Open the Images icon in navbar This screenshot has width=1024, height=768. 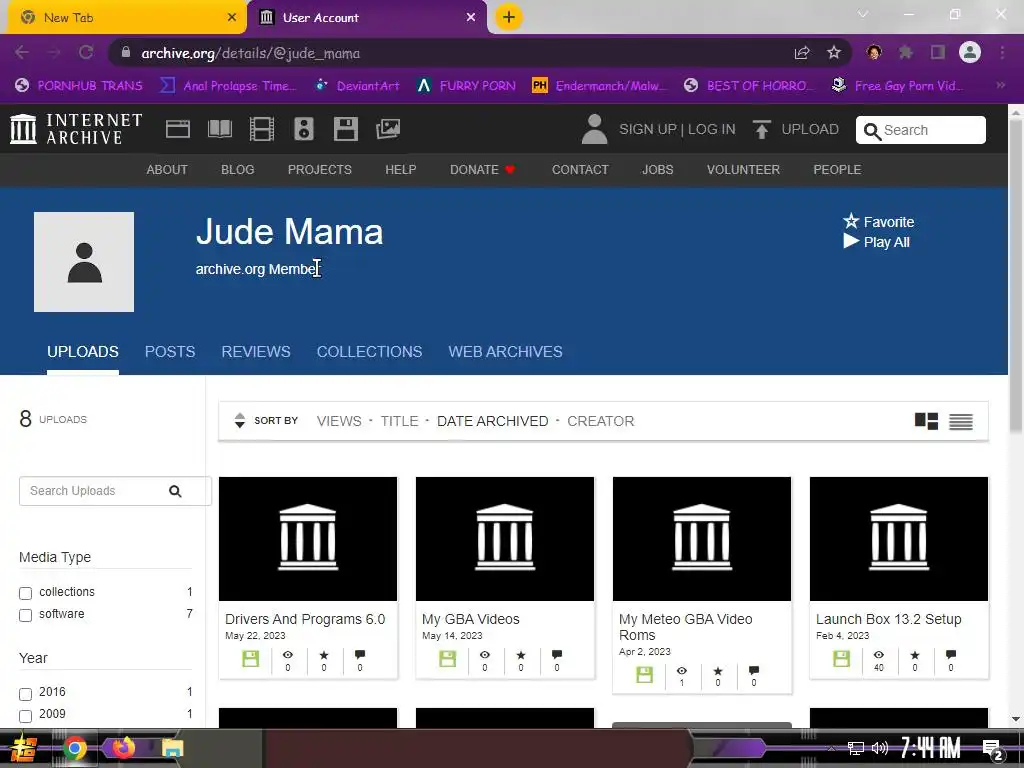(388, 129)
